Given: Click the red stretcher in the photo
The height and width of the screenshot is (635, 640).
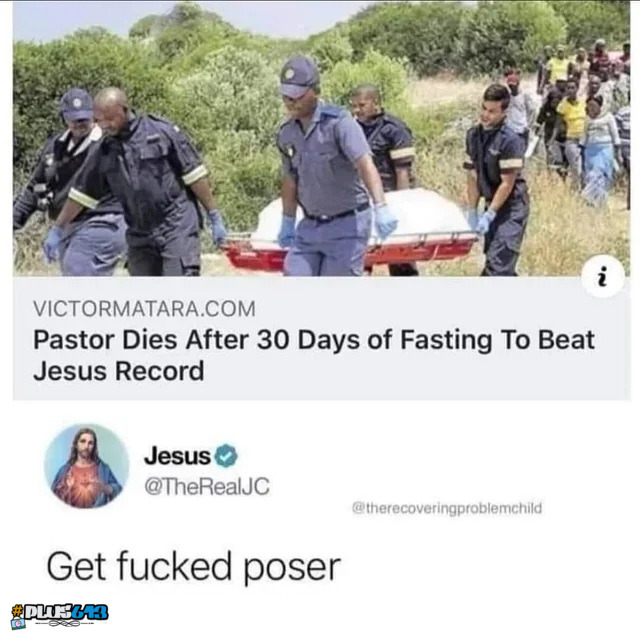Looking at the screenshot, I should [349, 251].
